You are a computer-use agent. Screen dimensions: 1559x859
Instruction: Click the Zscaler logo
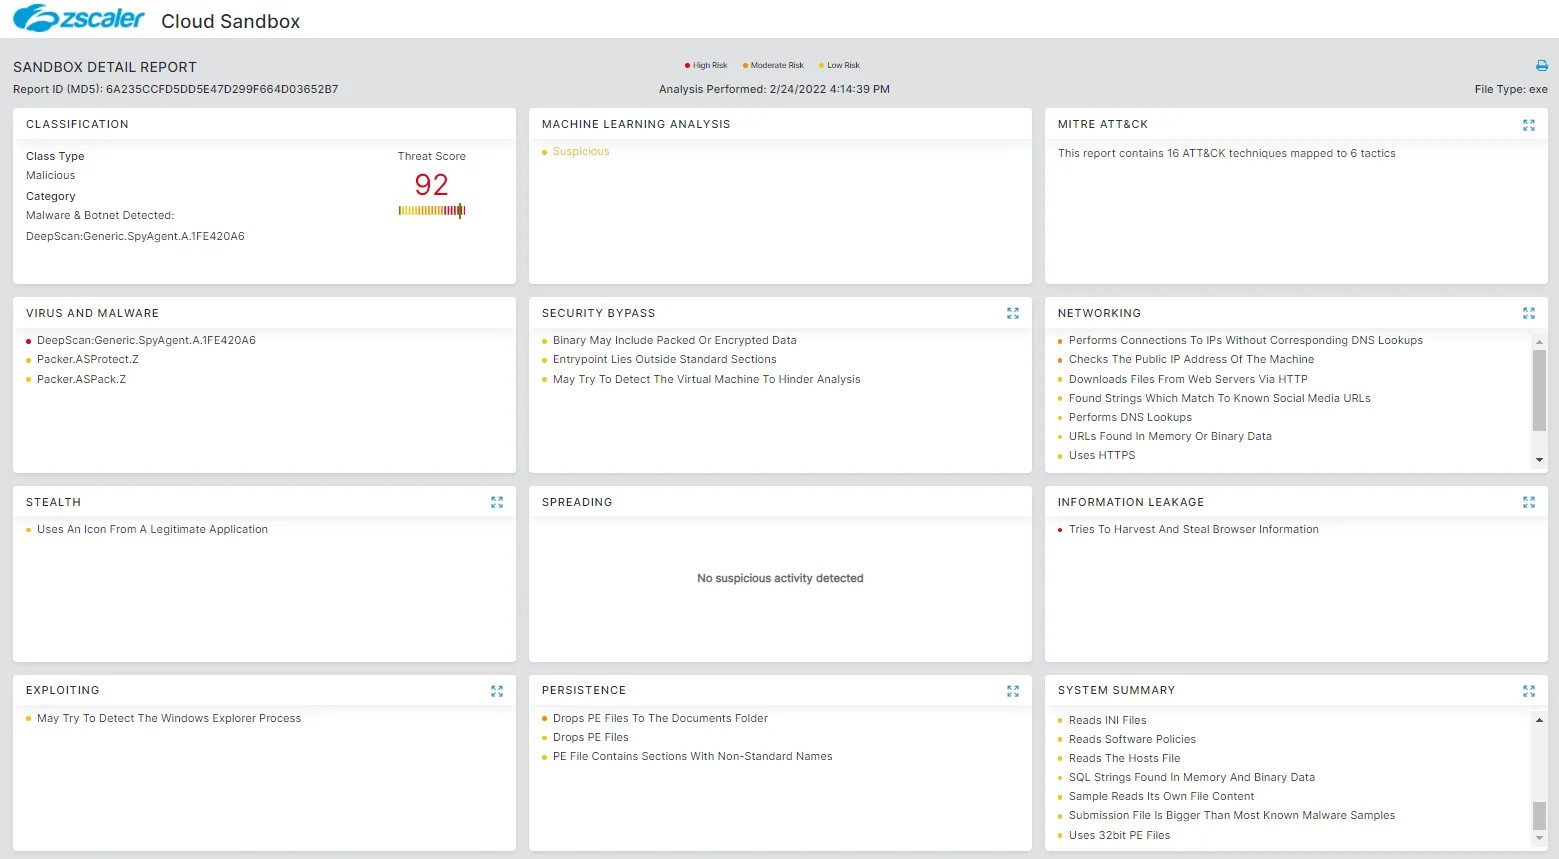click(79, 19)
